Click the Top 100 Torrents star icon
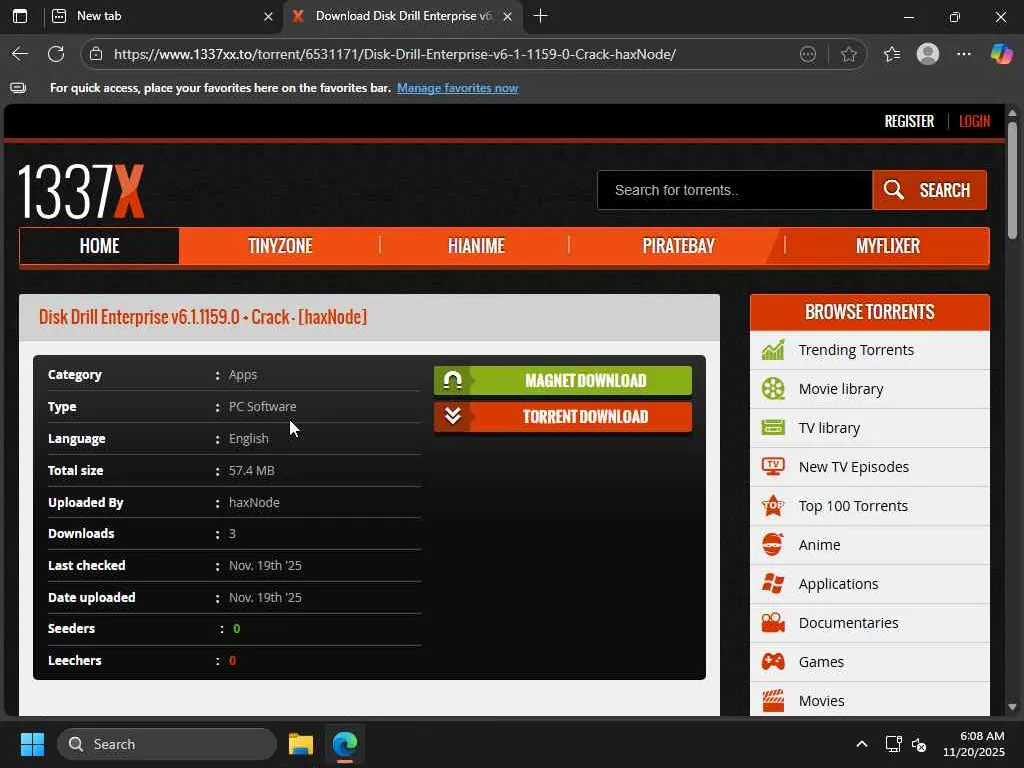Image resolution: width=1024 pixels, height=768 pixels. point(773,505)
